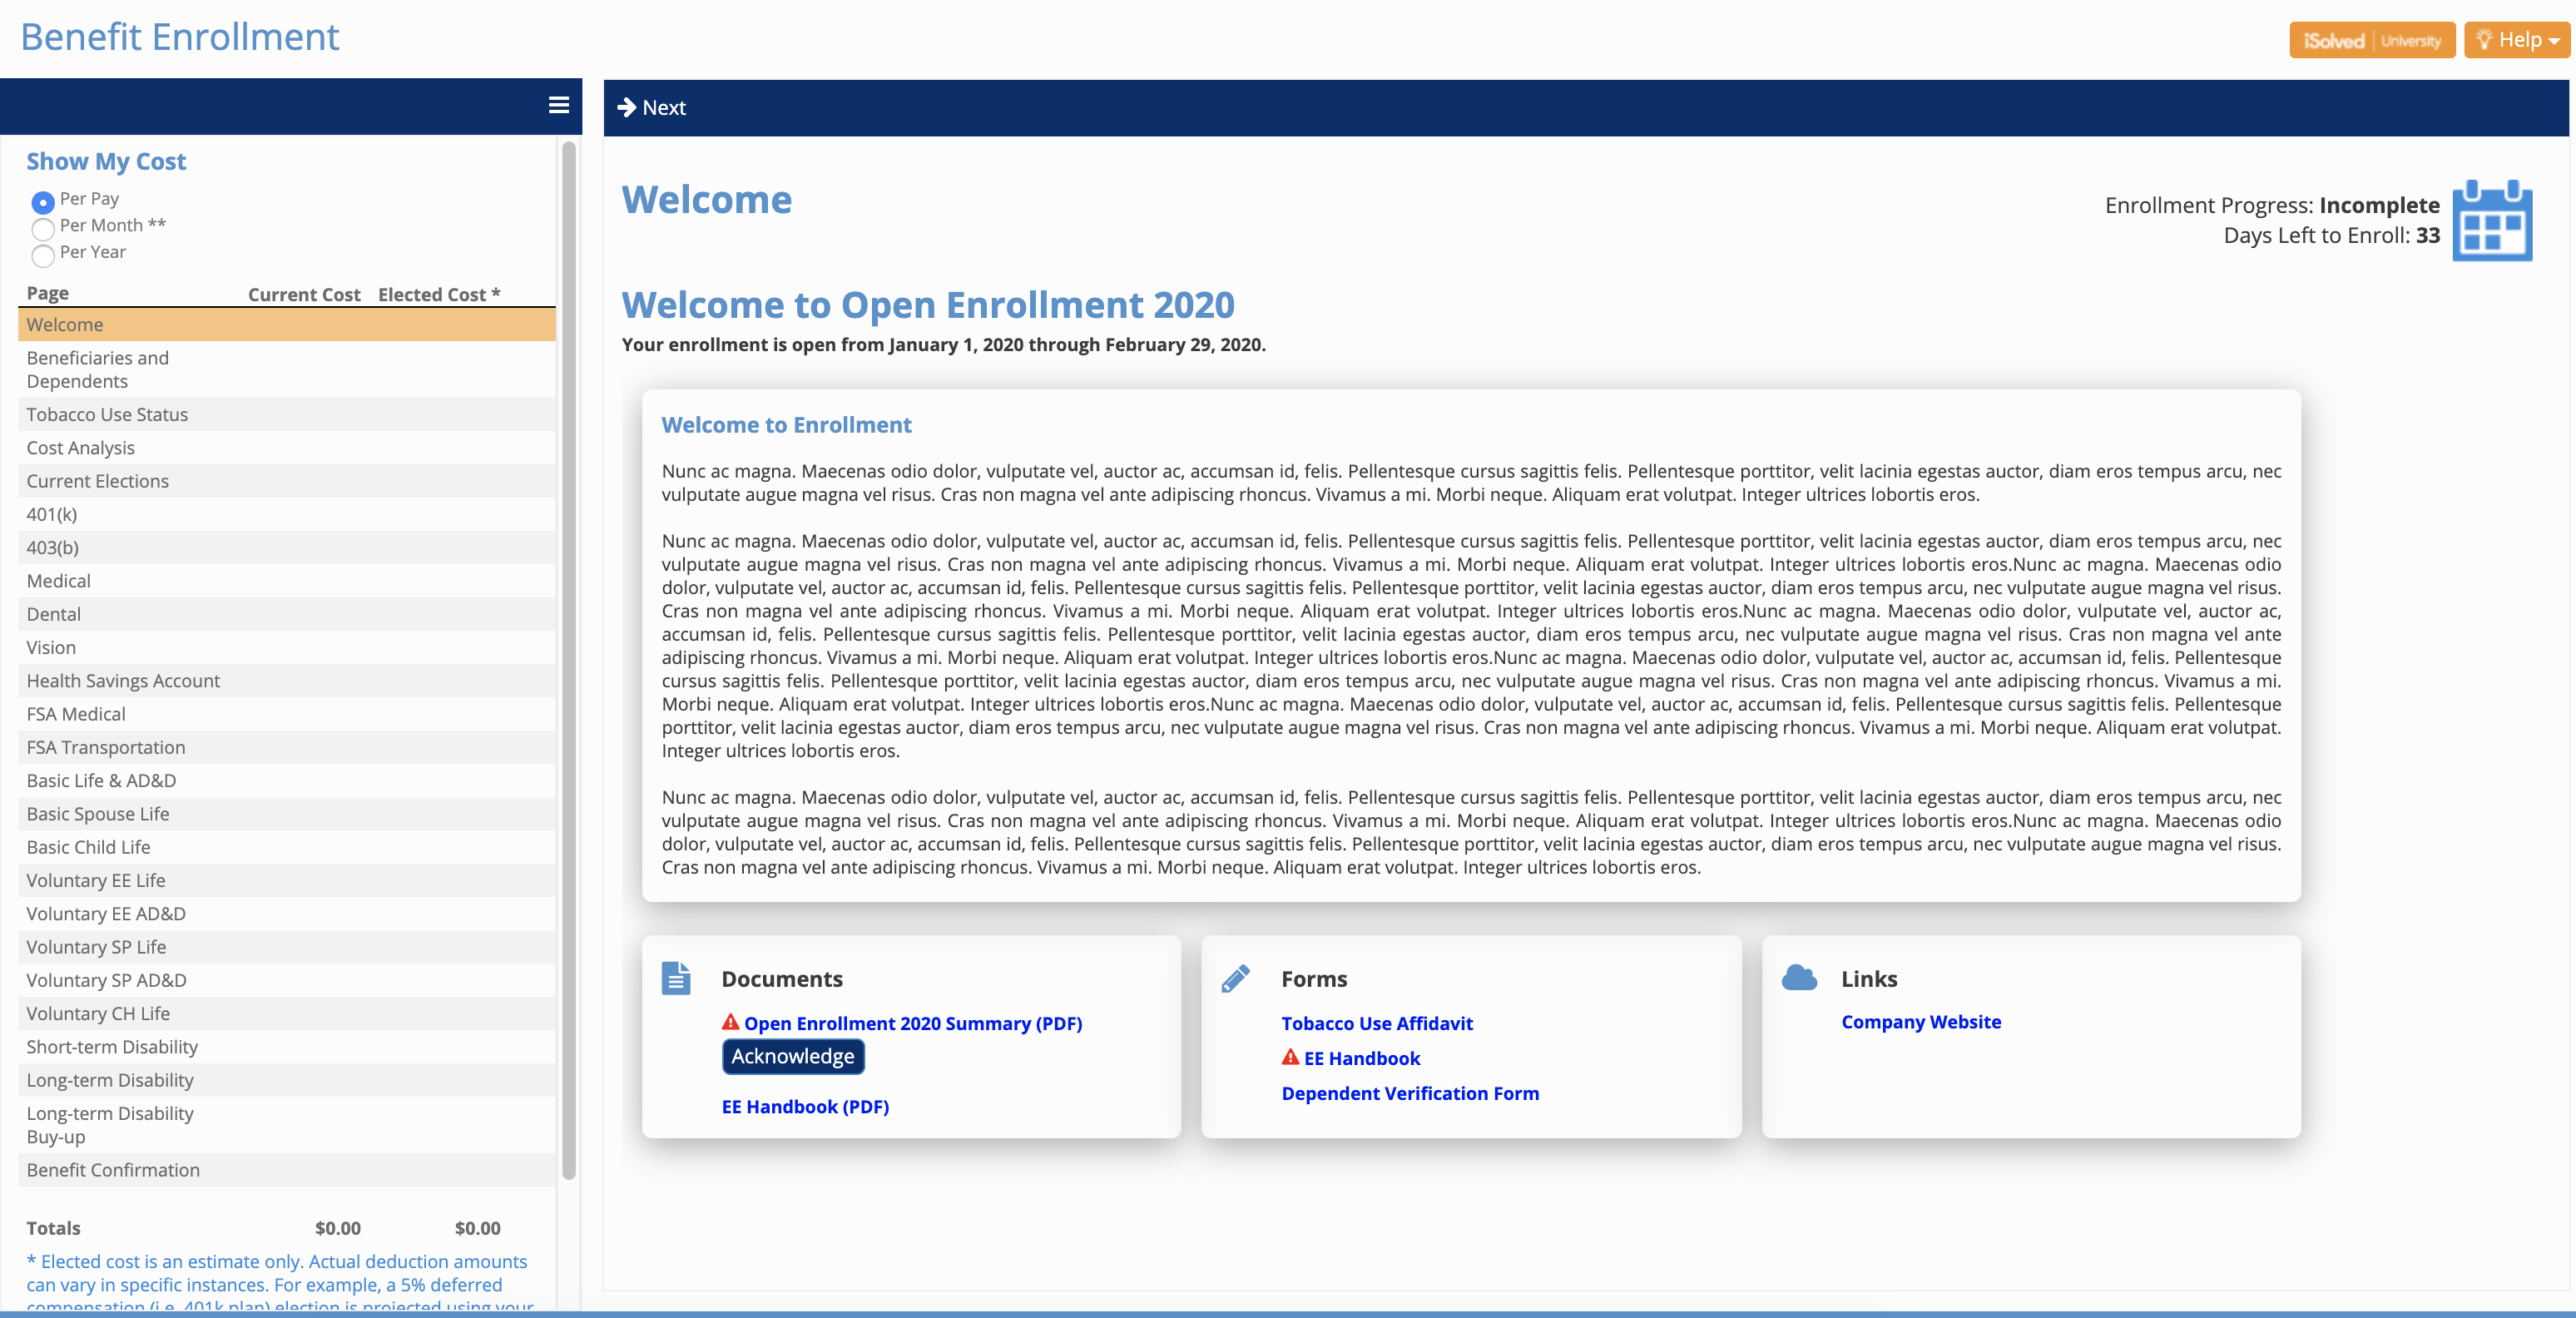Click the Acknowledge button
This screenshot has height=1318, width=2576.
click(792, 1057)
